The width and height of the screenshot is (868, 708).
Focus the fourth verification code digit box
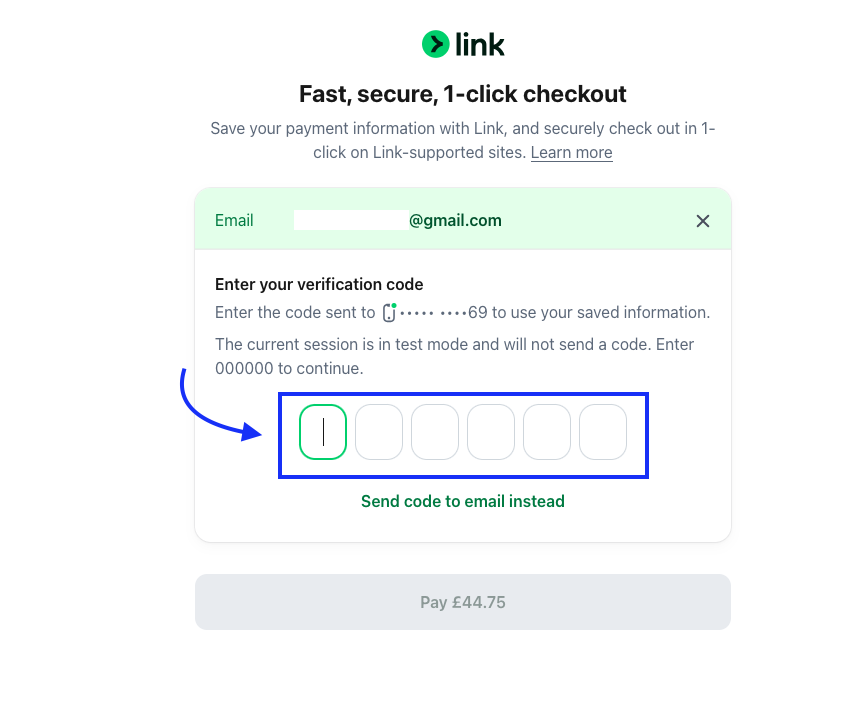tap(491, 432)
